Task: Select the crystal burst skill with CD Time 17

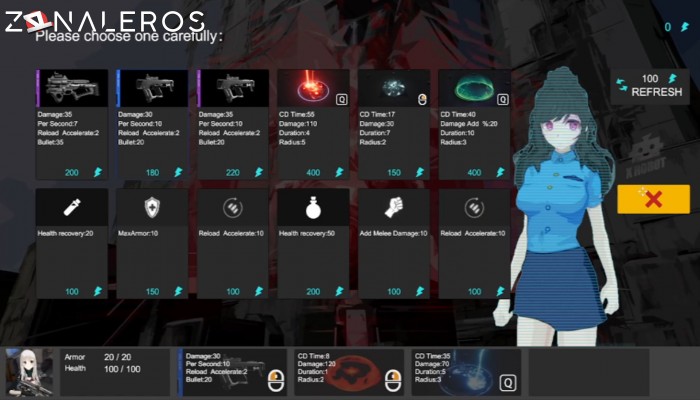Action: click(394, 124)
